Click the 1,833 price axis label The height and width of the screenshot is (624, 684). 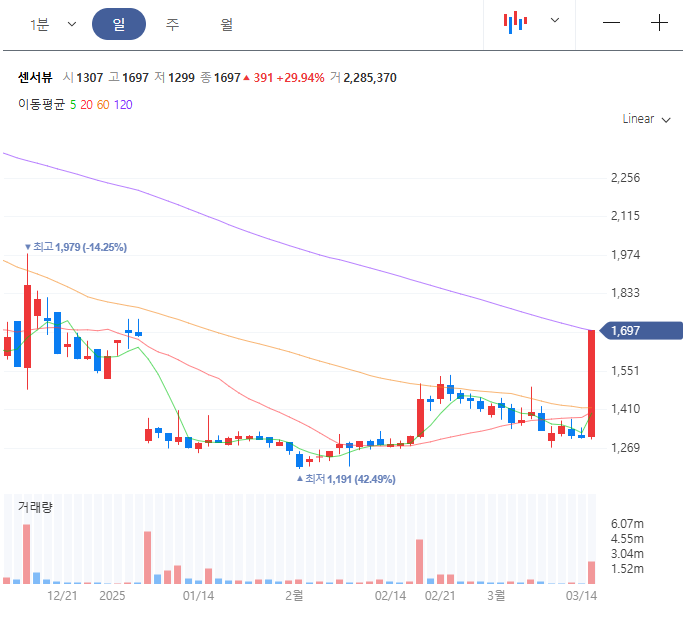pos(625,292)
